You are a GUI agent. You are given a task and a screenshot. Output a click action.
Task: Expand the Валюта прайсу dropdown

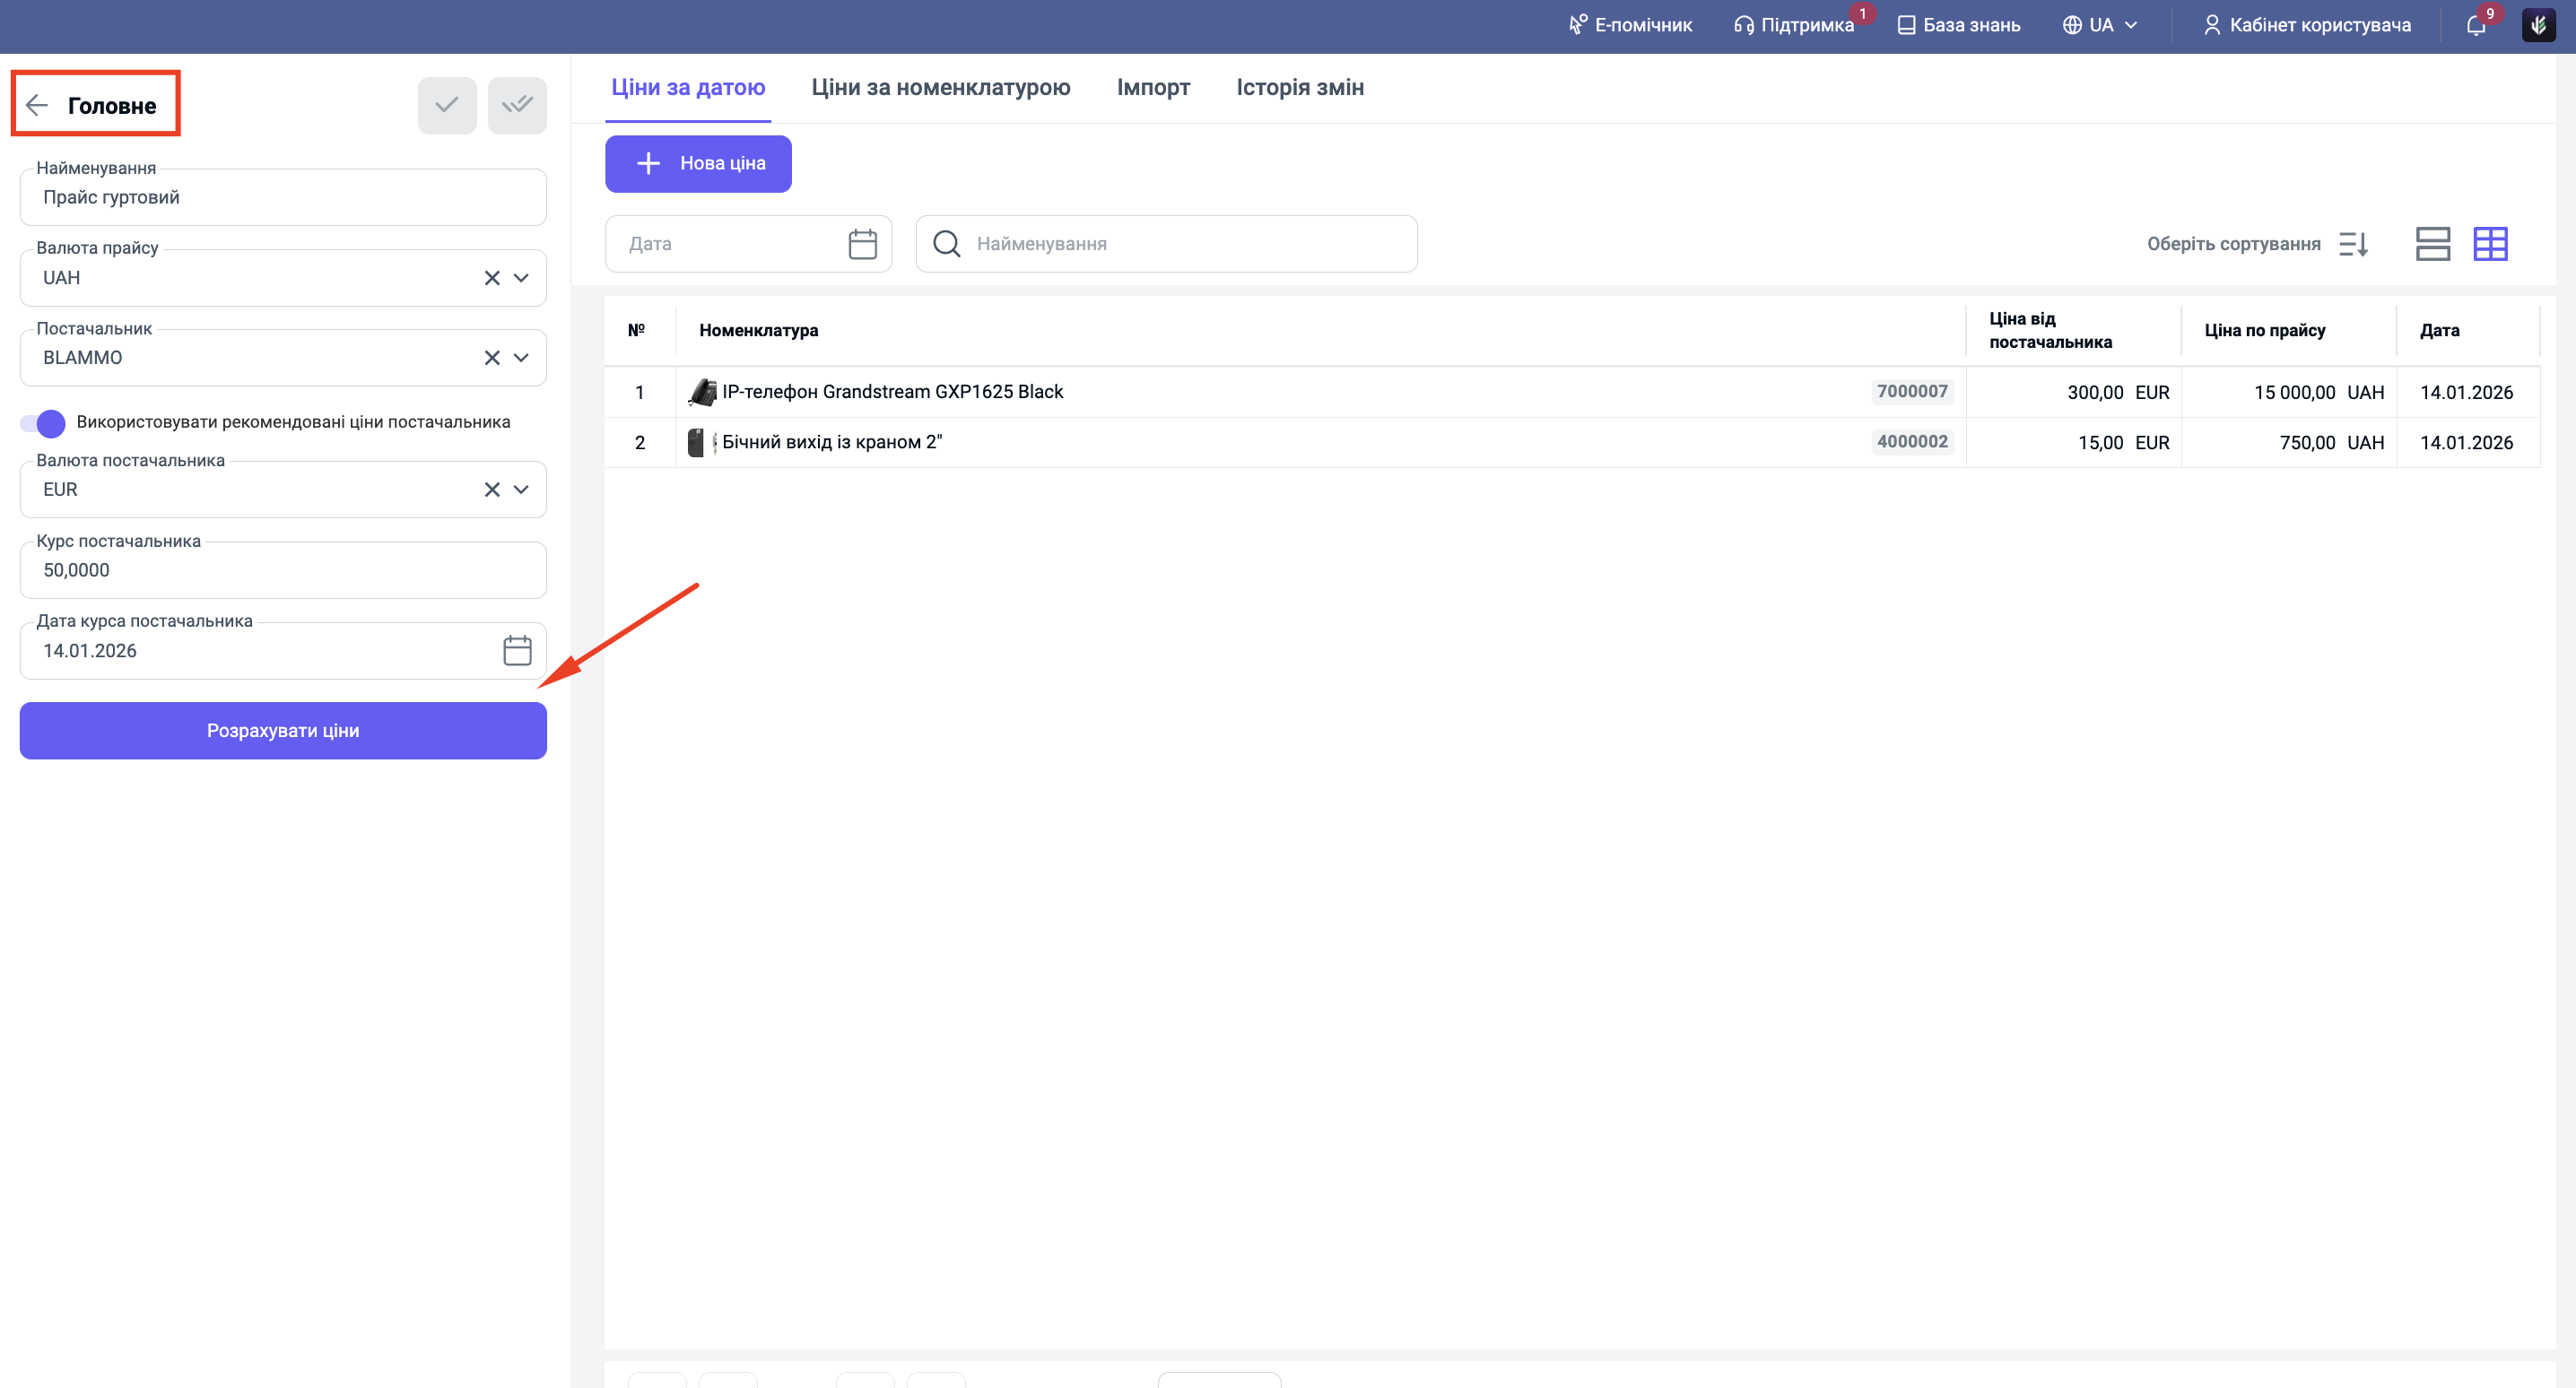pyautogui.click(x=521, y=278)
